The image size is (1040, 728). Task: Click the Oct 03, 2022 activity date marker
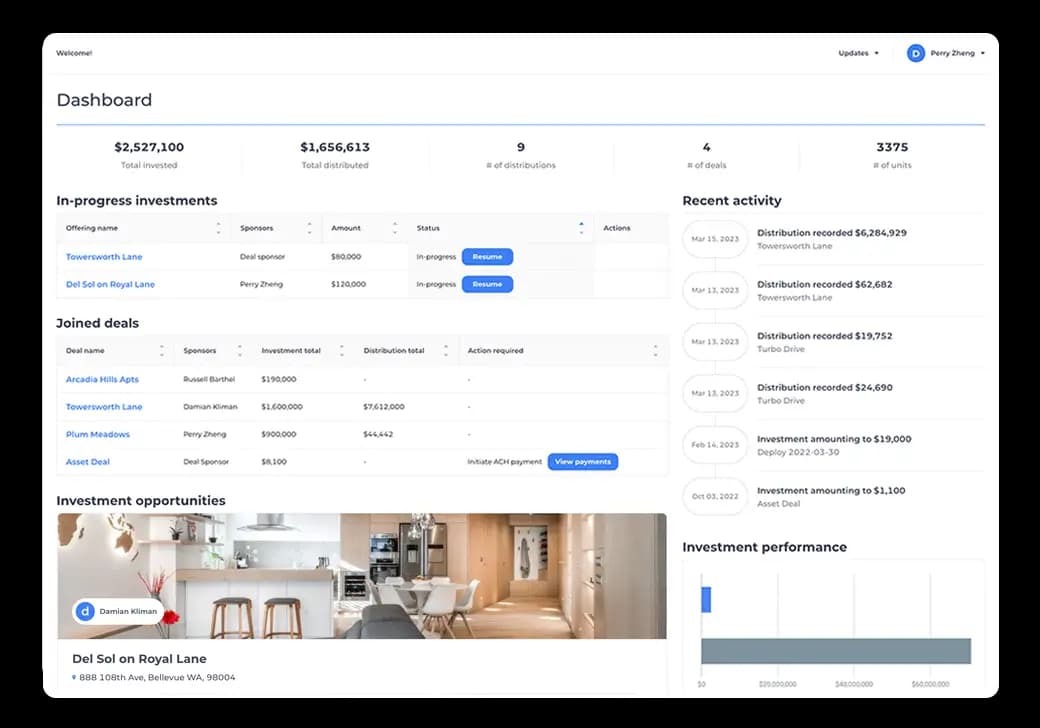coord(715,497)
